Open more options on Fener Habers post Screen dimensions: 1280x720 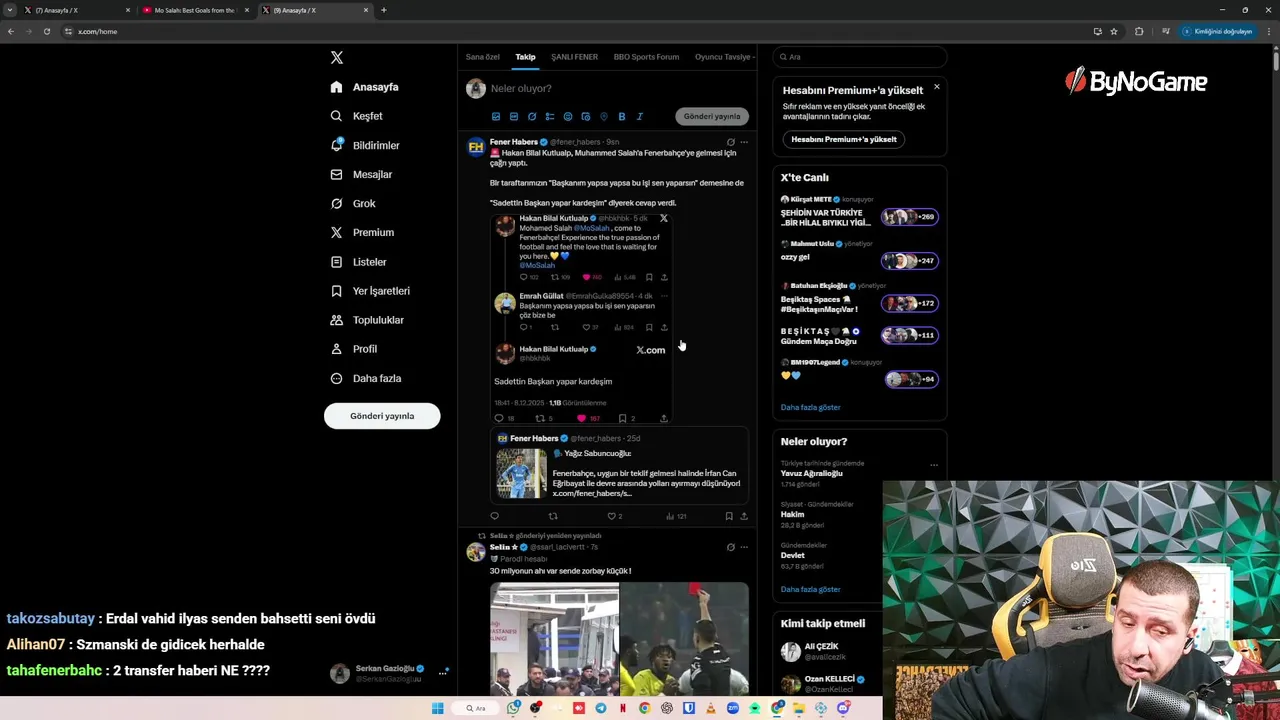coord(744,142)
